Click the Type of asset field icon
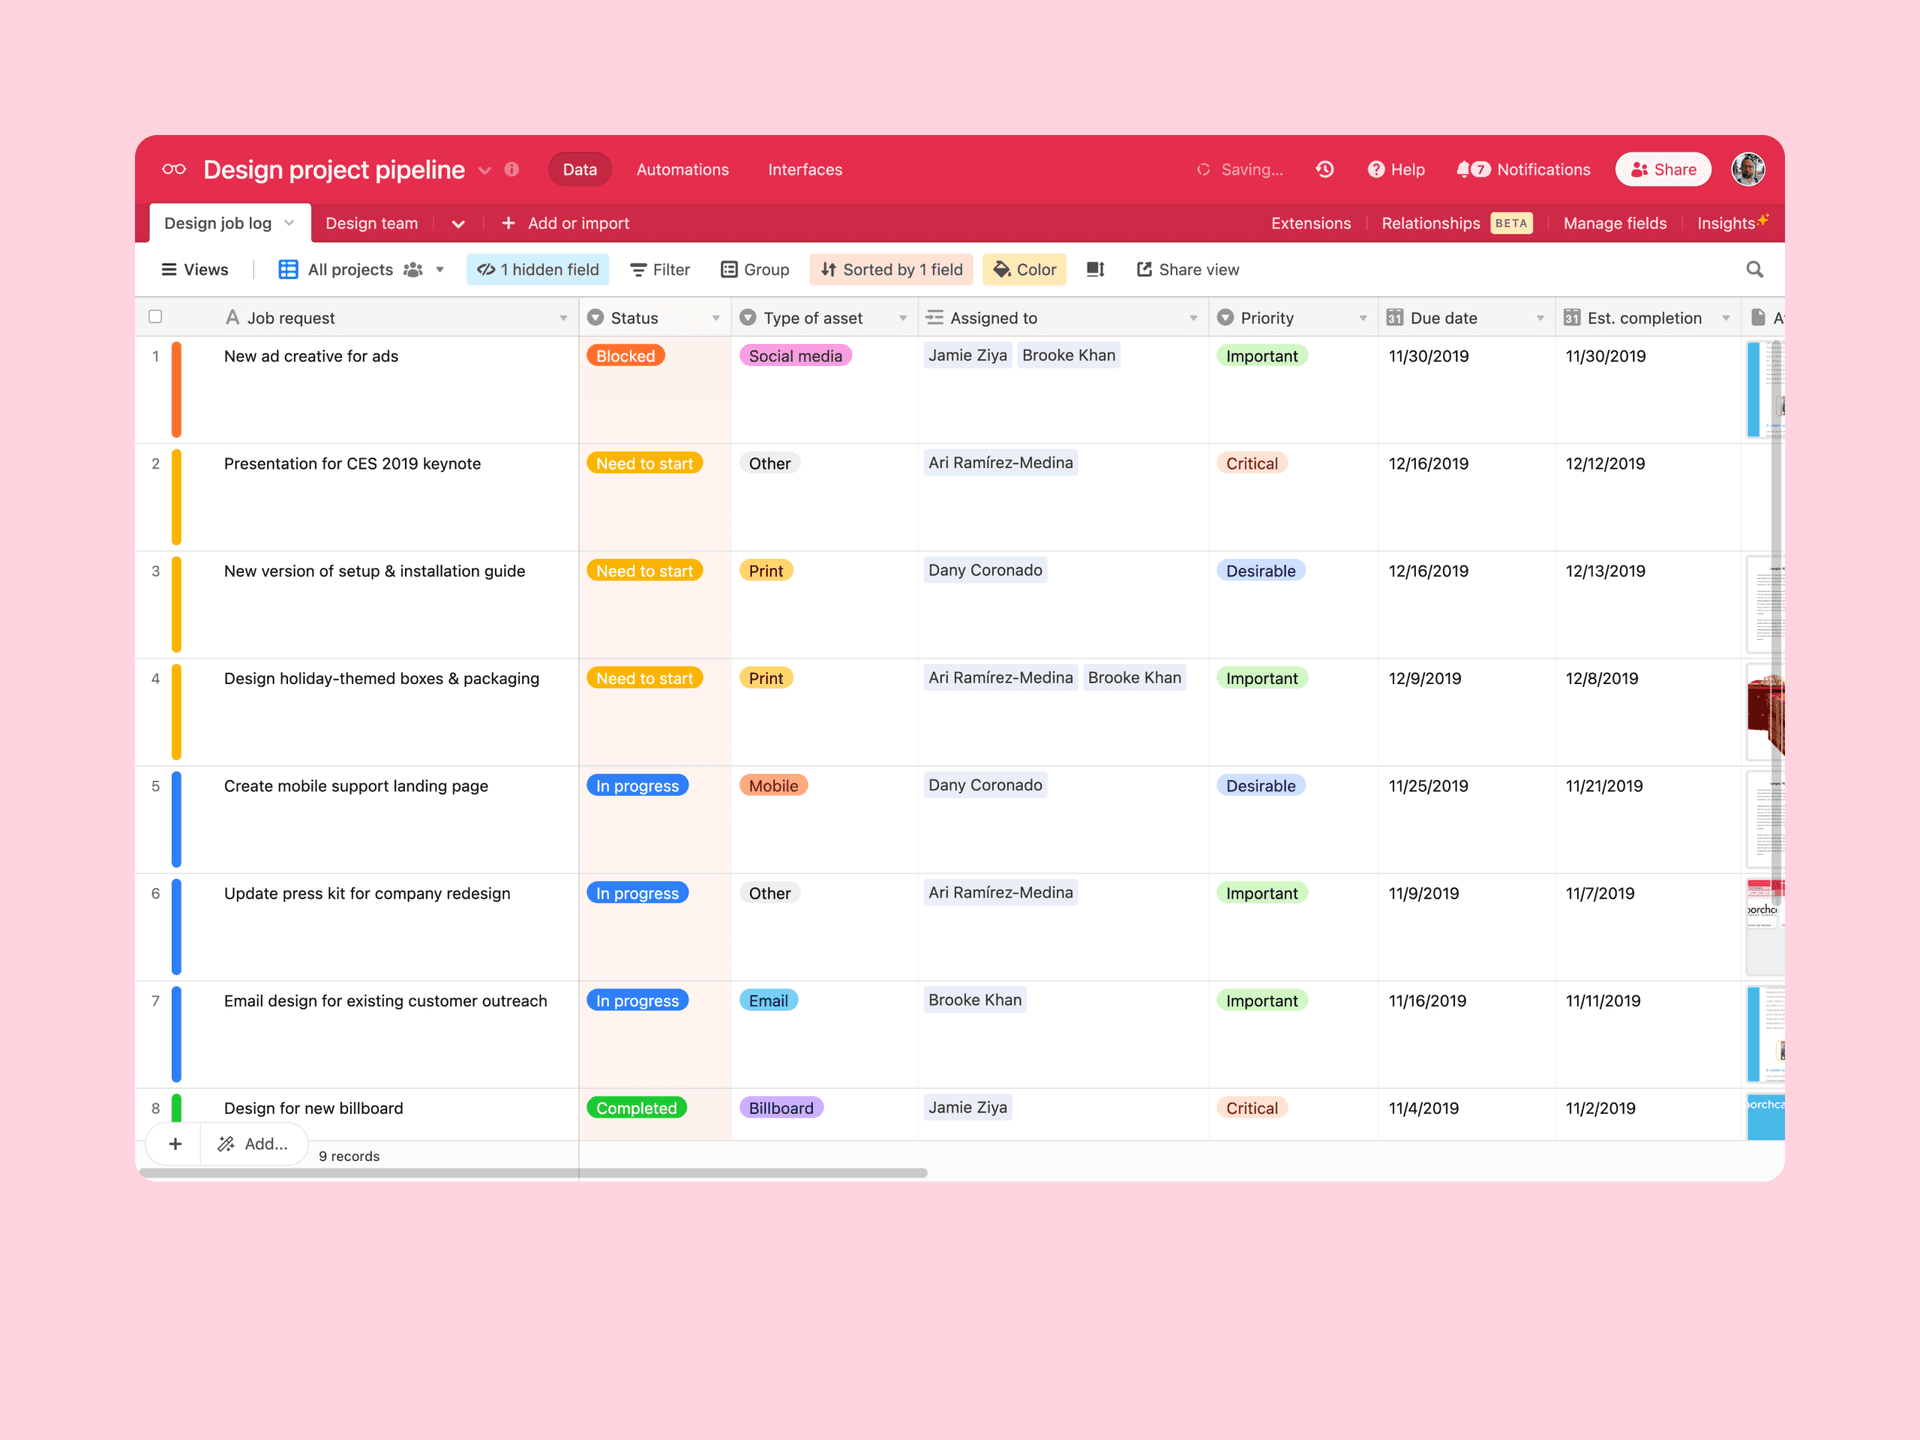 click(748, 317)
